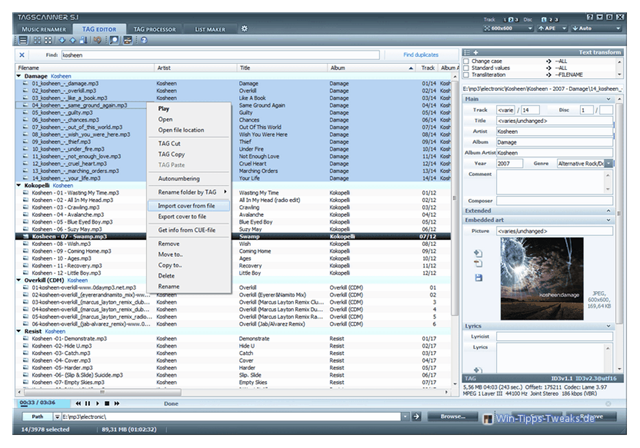Click the first blue diamond toolbar icon
This screenshot has width=640, height=448.
[x=62, y=40]
